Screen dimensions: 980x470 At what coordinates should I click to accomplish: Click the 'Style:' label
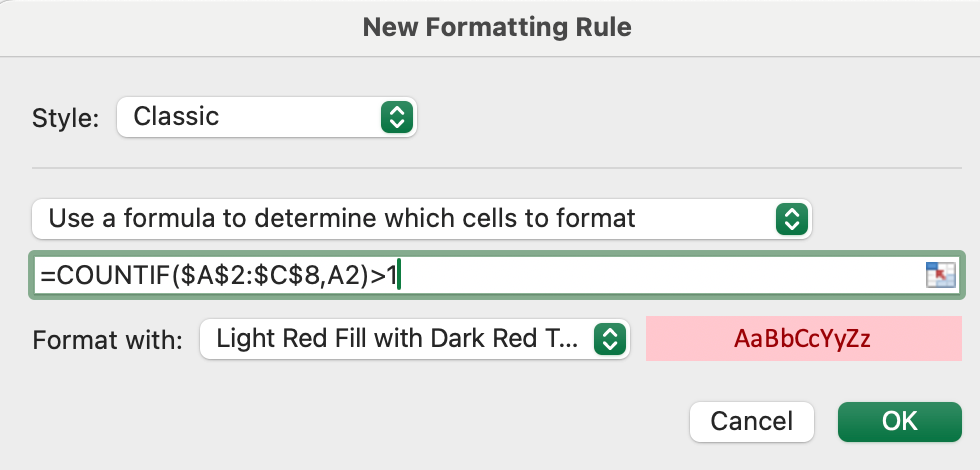click(66, 118)
